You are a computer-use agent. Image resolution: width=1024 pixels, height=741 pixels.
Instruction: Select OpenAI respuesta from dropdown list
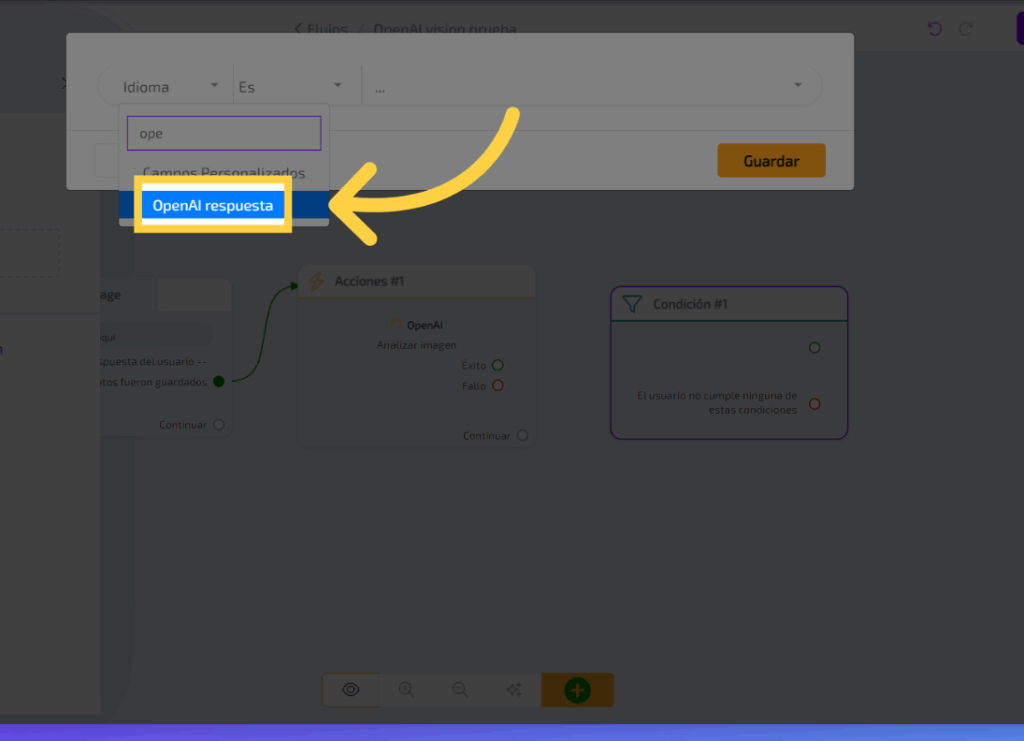click(x=212, y=206)
